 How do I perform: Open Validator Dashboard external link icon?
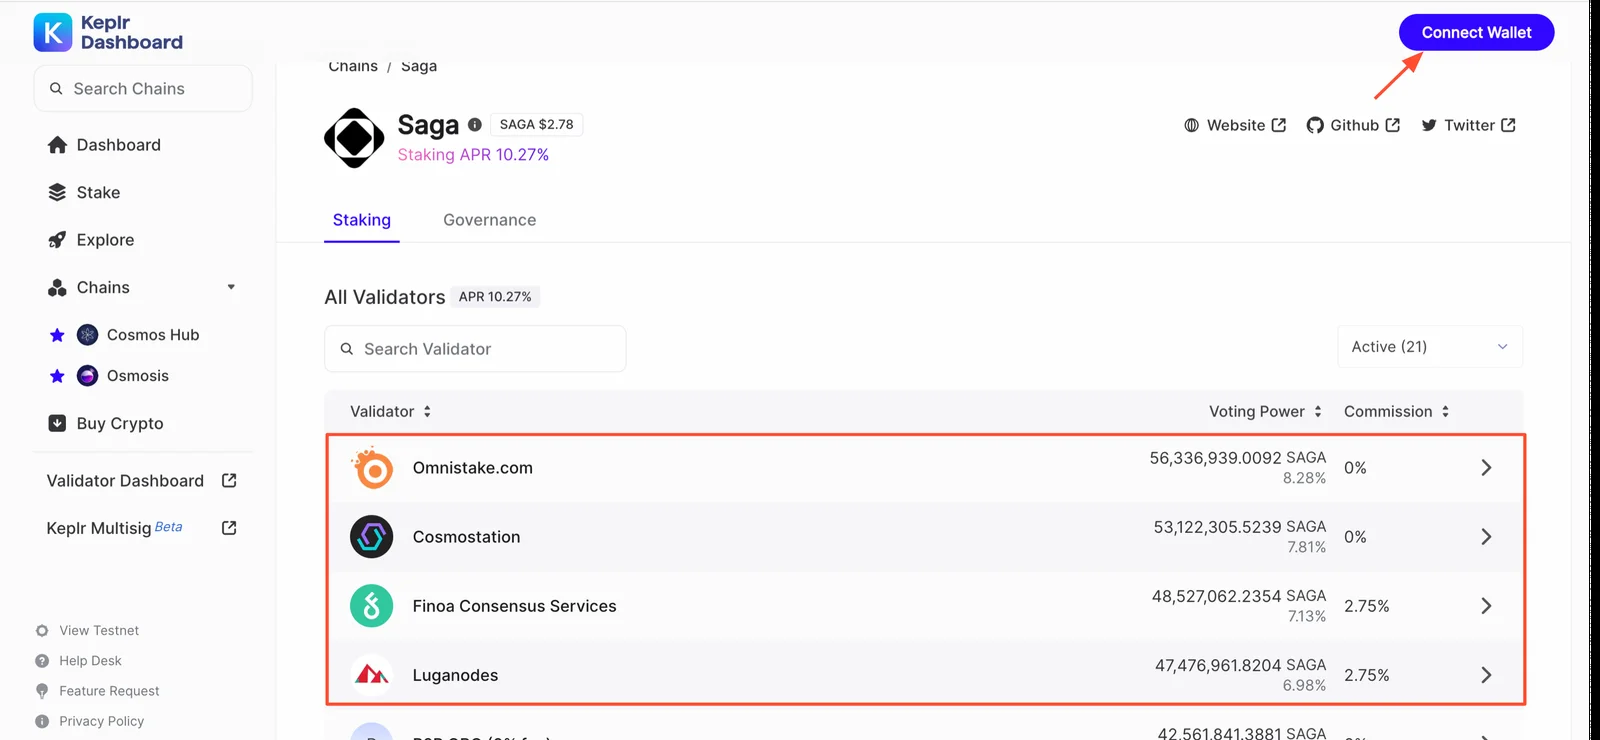point(229,481)
